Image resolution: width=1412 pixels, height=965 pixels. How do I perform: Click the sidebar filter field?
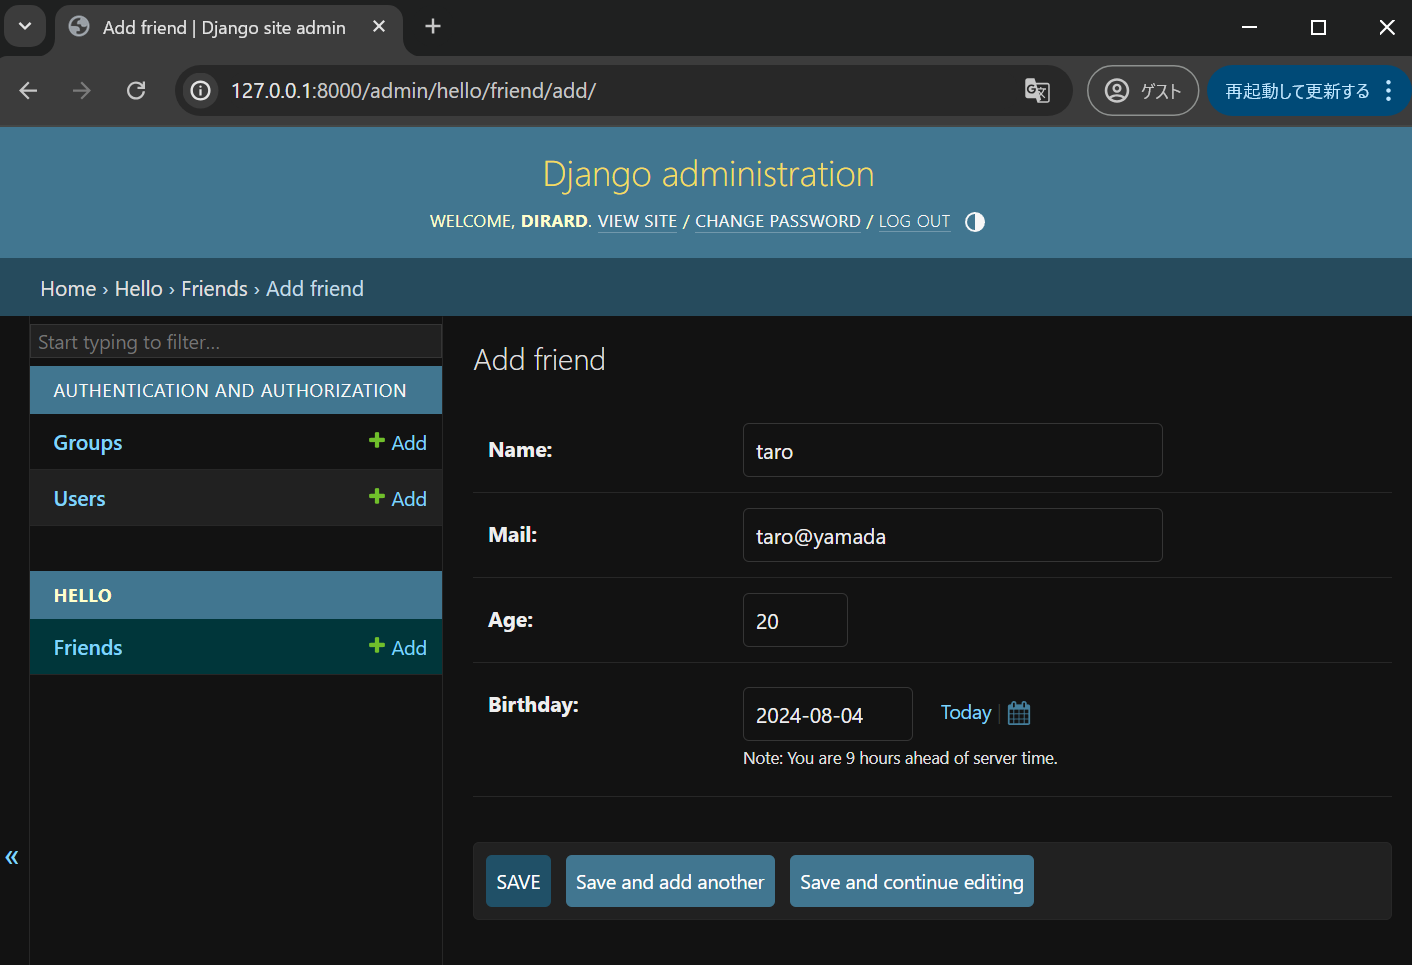click(236, 341)
